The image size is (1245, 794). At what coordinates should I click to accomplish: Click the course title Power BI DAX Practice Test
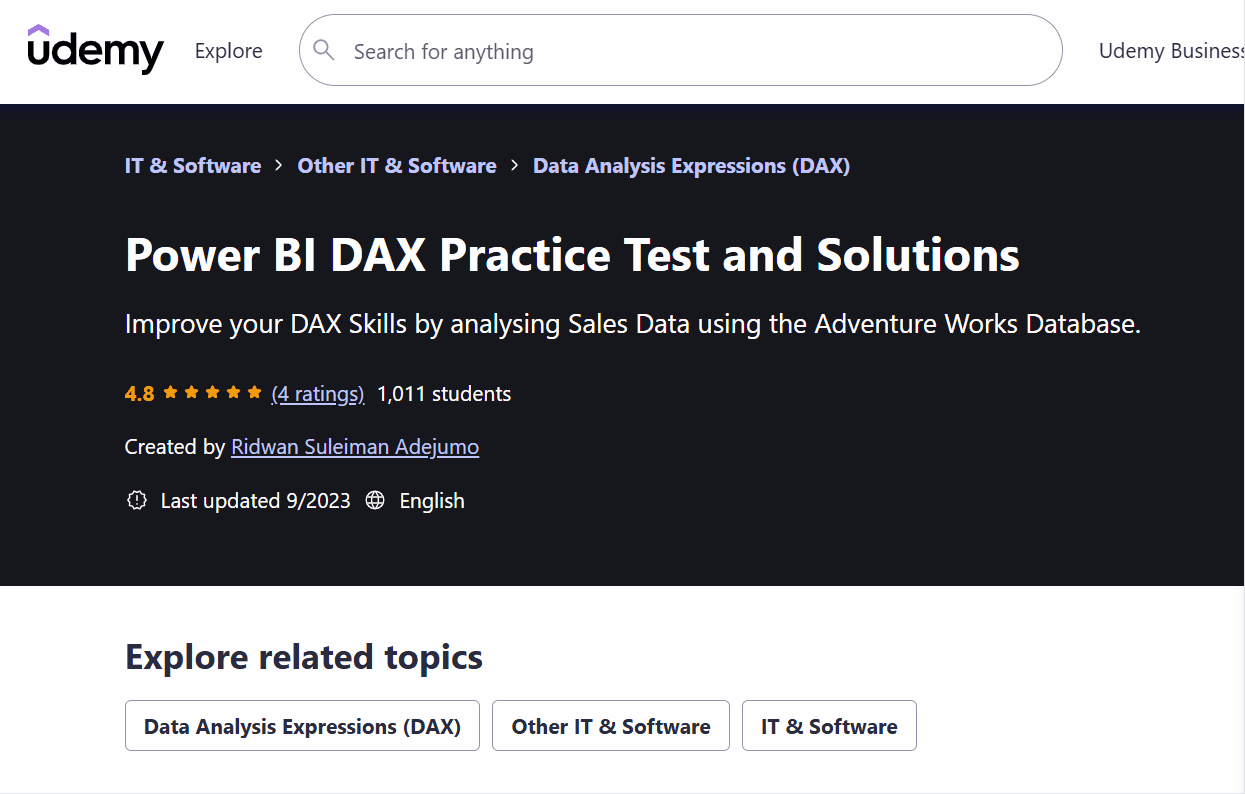[x=572, y=255]
